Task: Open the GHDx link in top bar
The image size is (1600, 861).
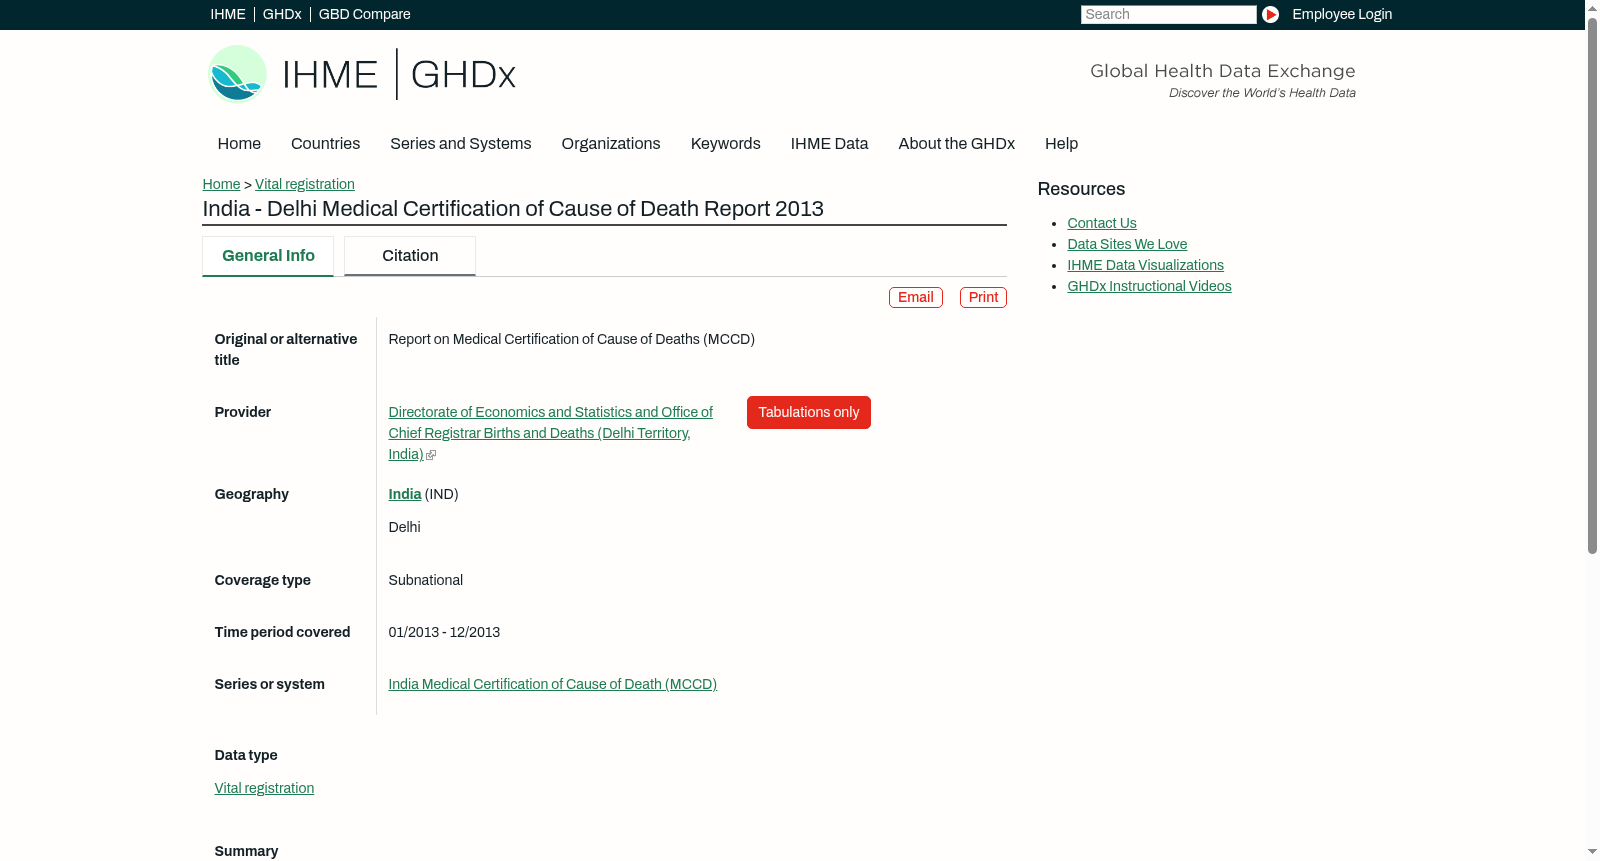Action: (282, 14)
